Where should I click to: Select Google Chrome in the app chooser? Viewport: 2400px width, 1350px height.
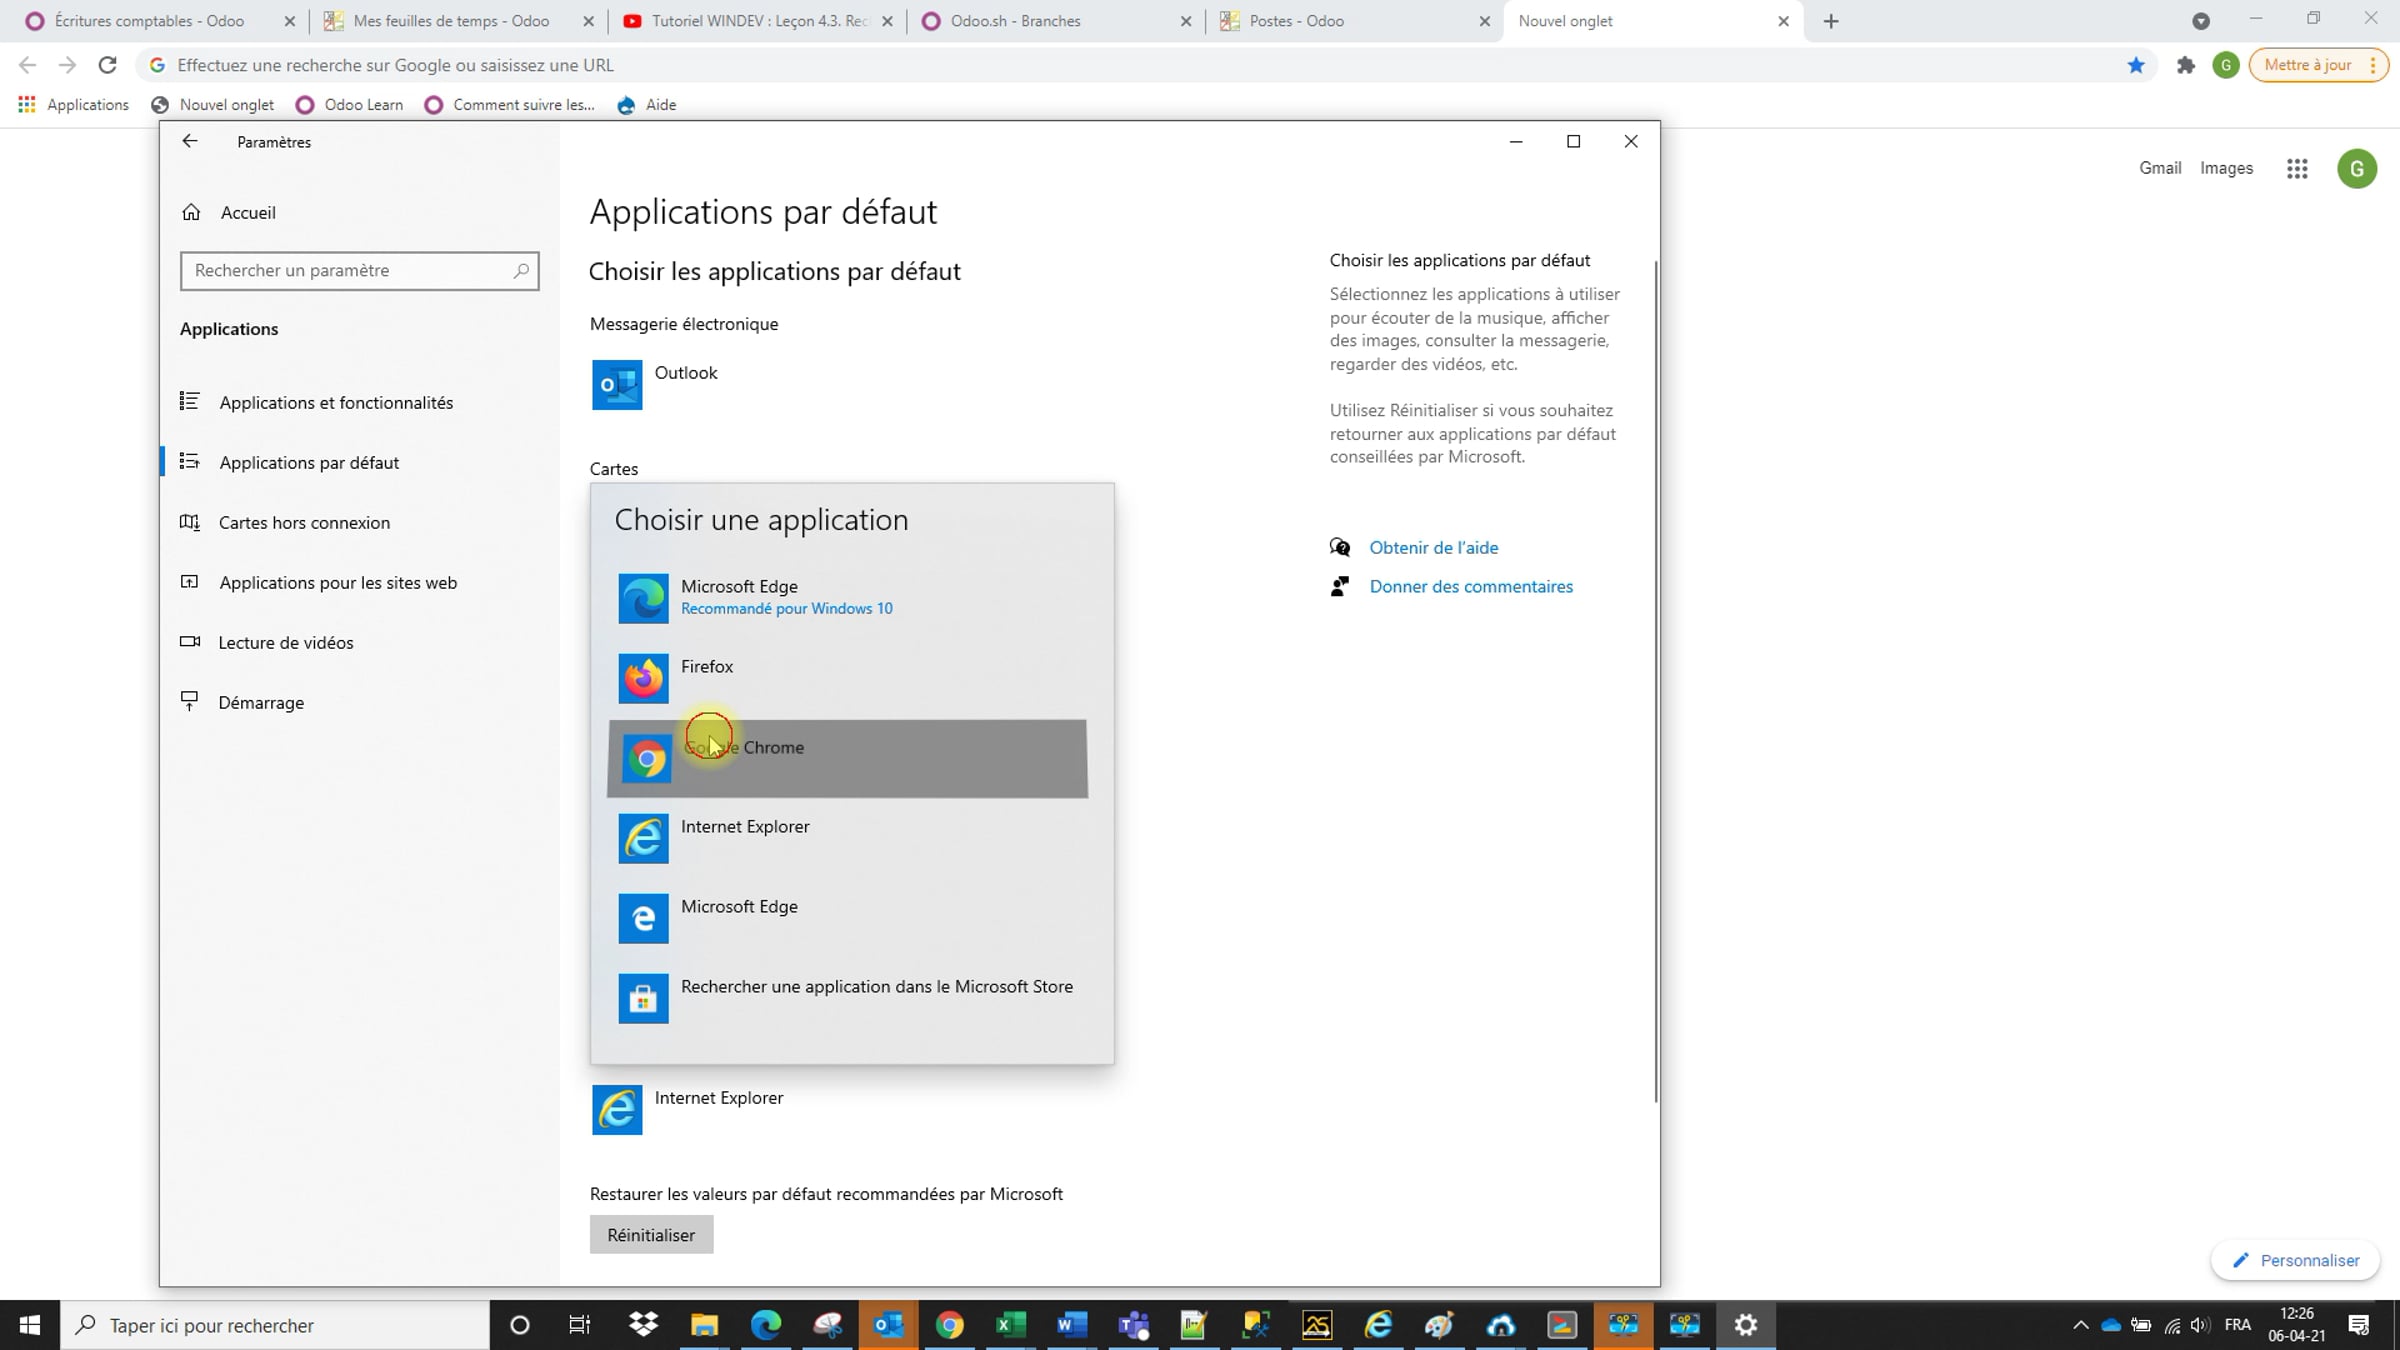[847, 758]
